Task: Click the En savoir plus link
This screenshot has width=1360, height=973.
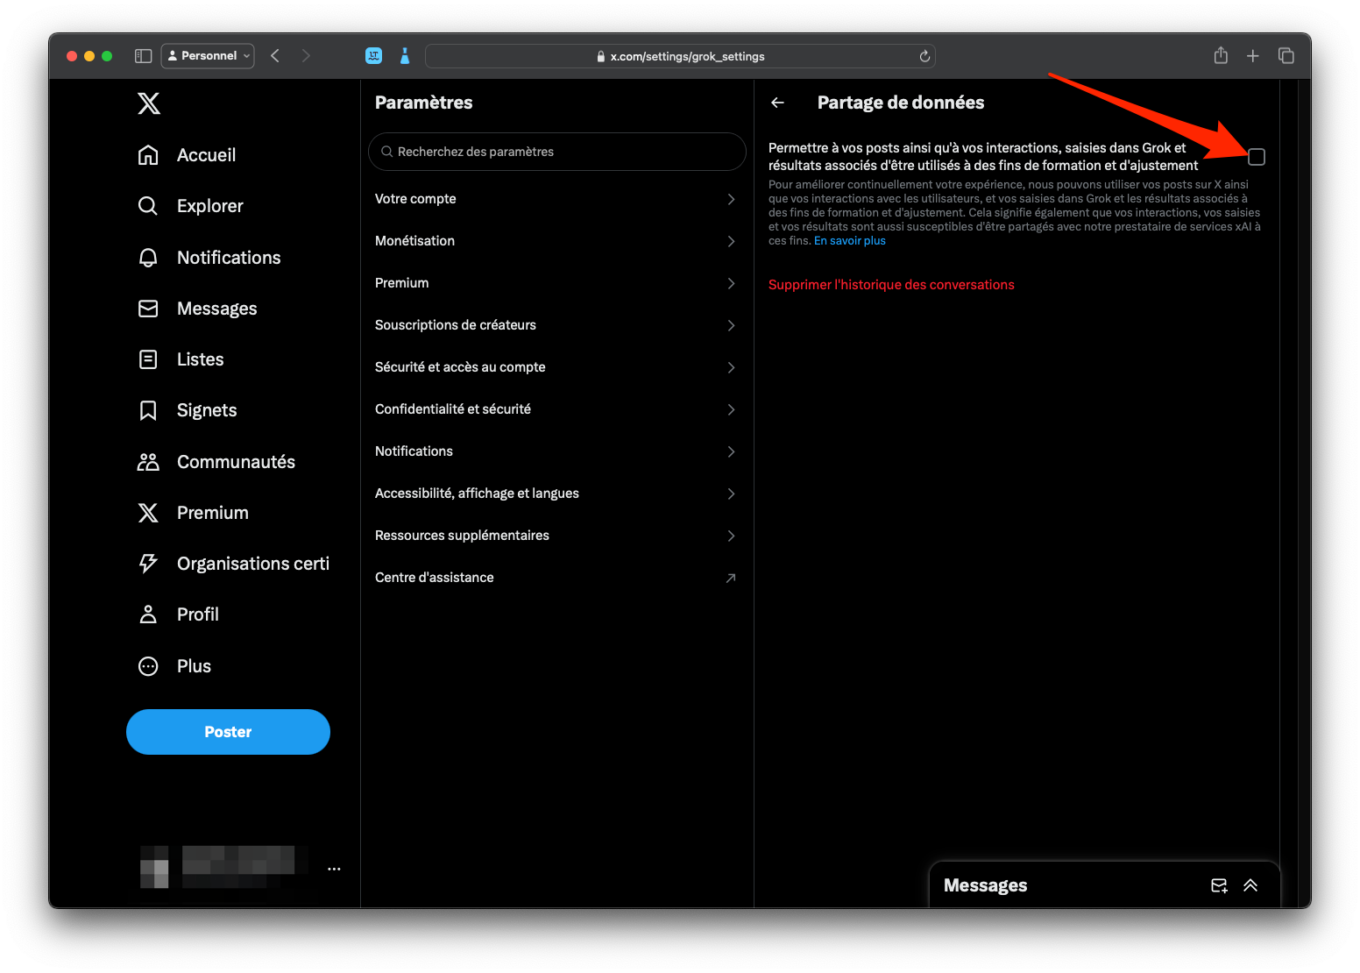Action: click(x=850, y=241)
